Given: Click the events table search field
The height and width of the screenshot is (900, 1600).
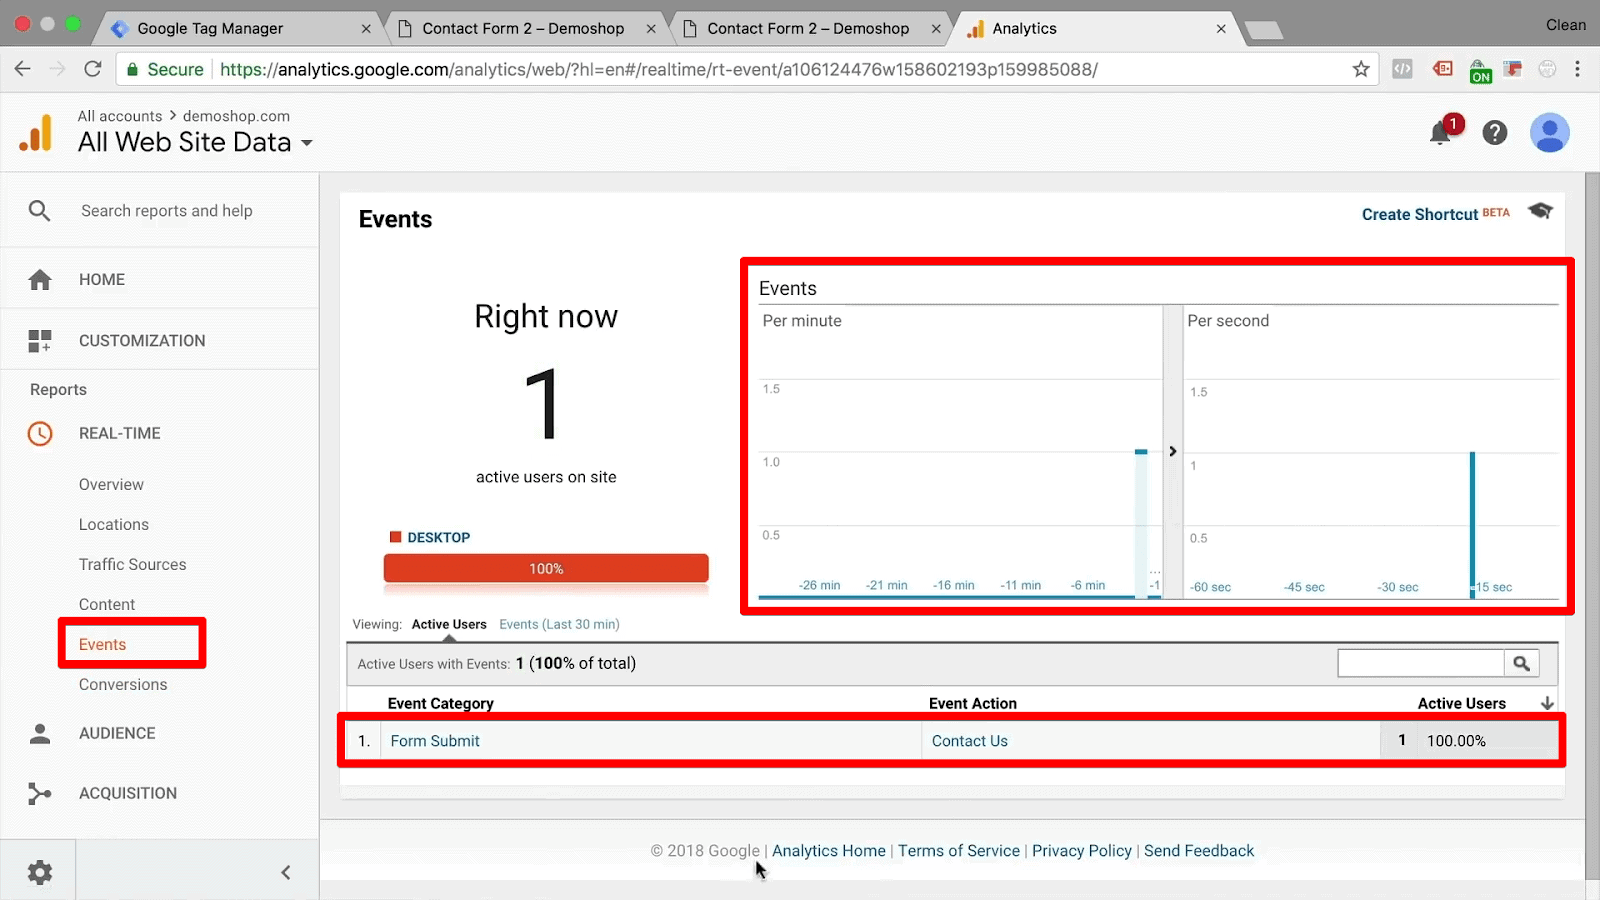Looking at the screenshot, I should pyautogui.click(x=1420, y=663).
